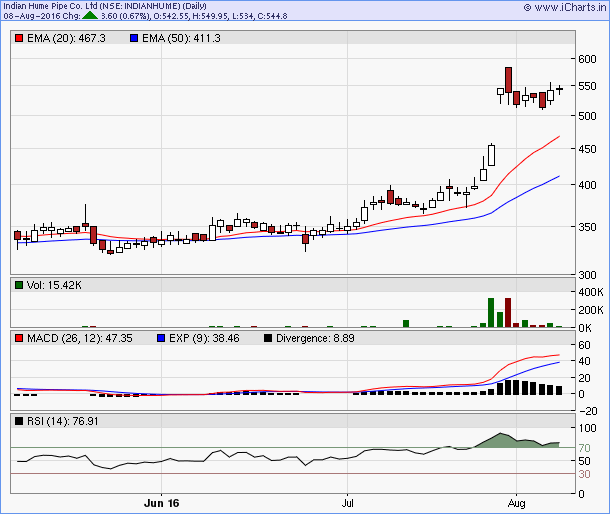Image resolution: width=610 pixels, height=514 pixels.
Task: Click the tallest green volume bar
Action: pyautogui.click(x=491, y=312)
